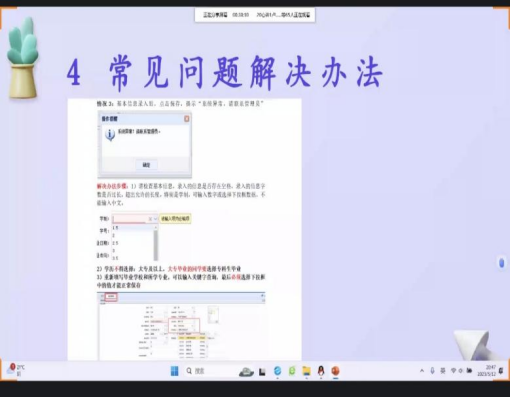Open the Edge browser taskbar icon
This screenshot has height=397, width=511.
tap(277, 371)
